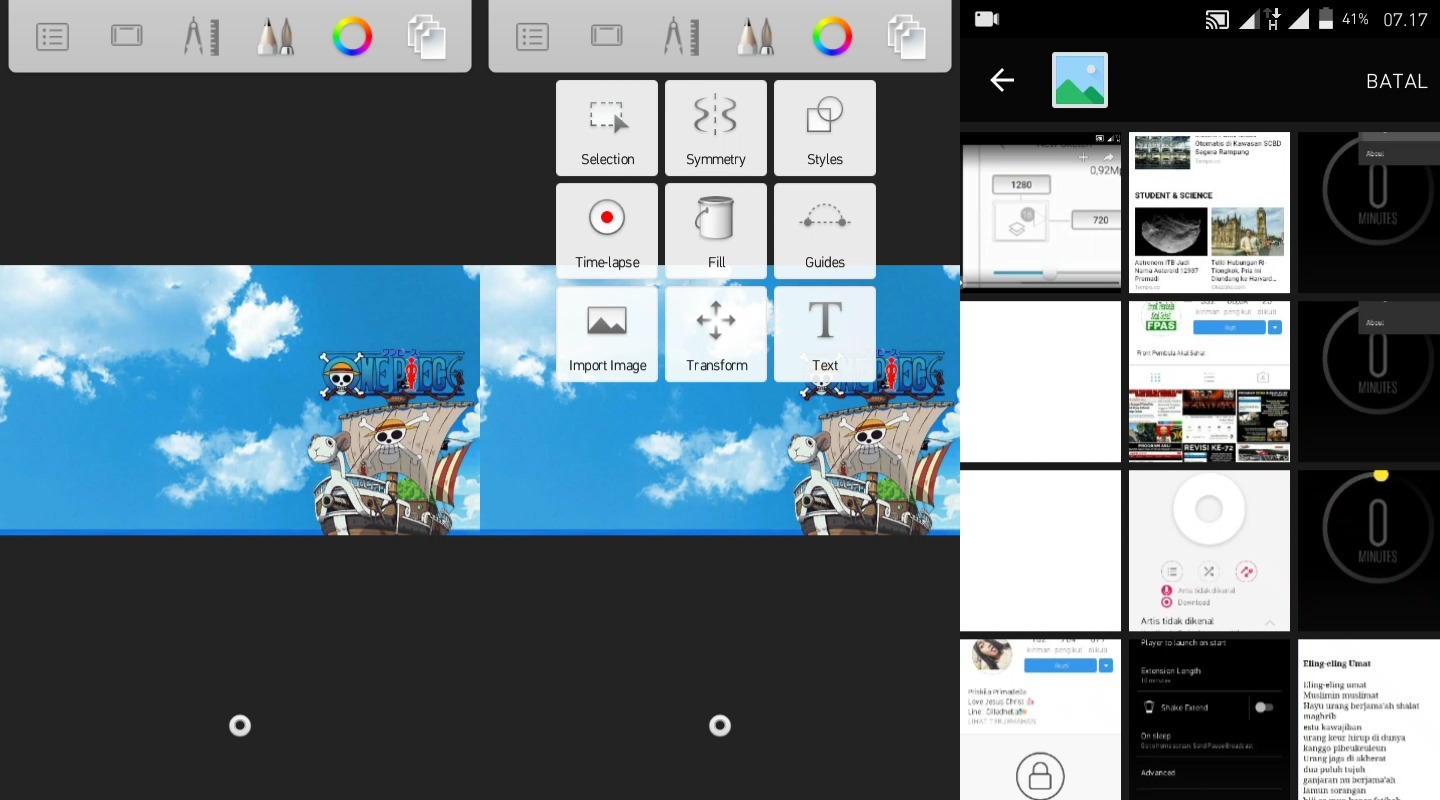Tap the video camera icon in the status bar

(x=987, y=19)
